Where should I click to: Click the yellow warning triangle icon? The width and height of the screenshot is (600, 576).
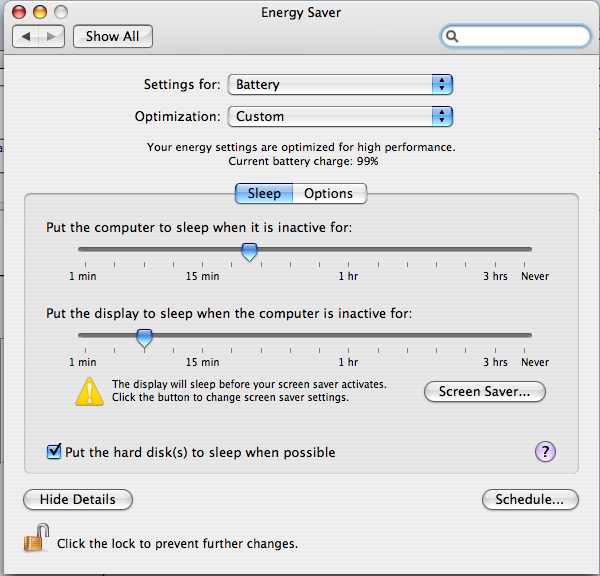tap(89, 392)
